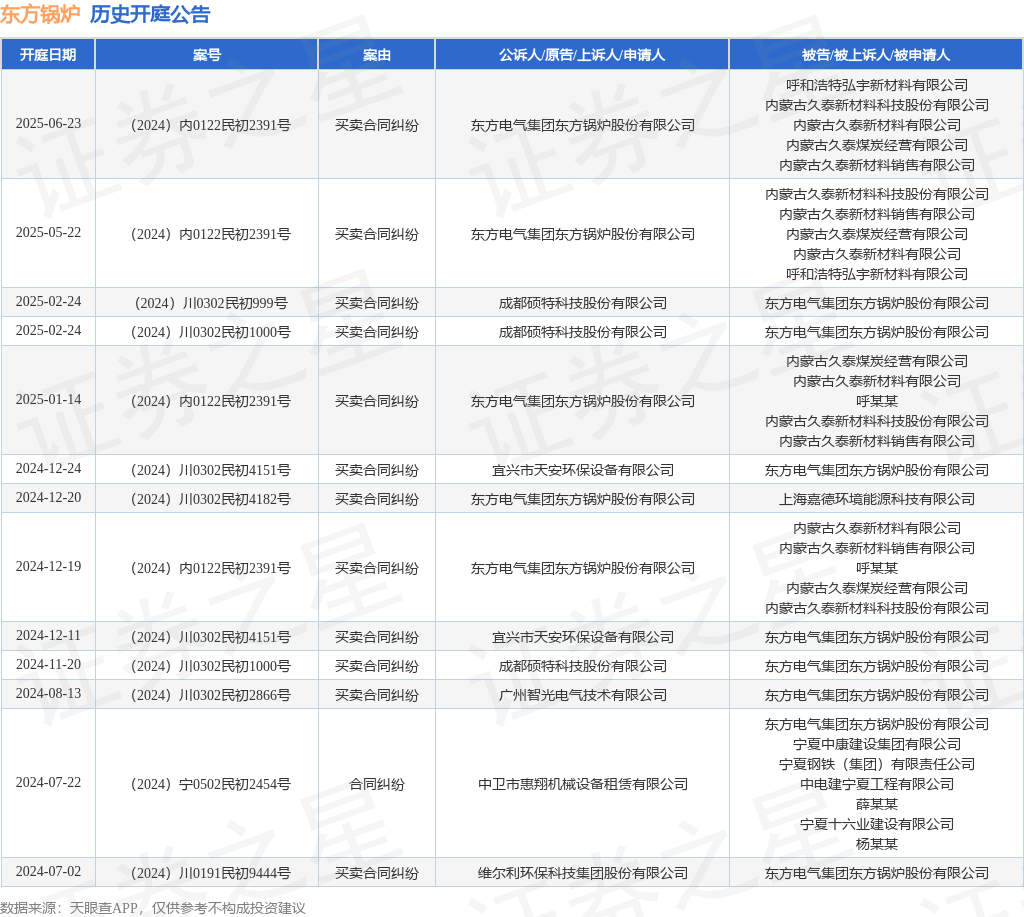1024x917 pixels.
Task: Select defendant 东方电气集团东方锅炉股份有限公司 in 2024-07-02 row
Action: tap(876, 873)
